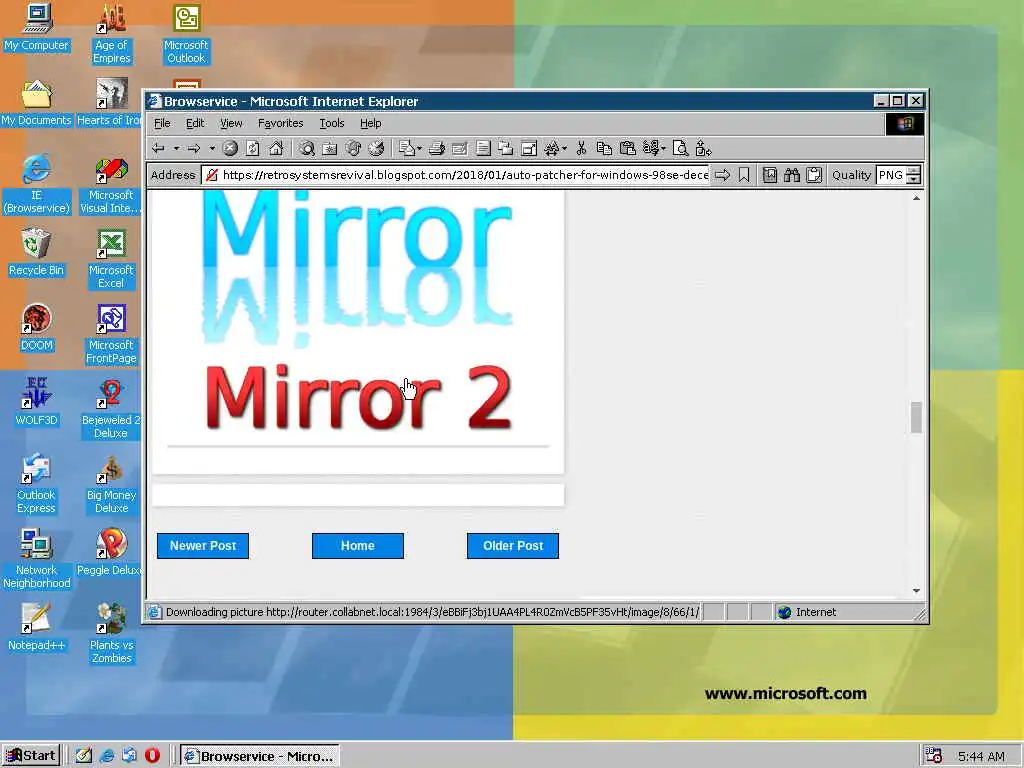Viewport: 1024px width, 768px height.
Task: Click the Go arrow beside the address bar
Action: (722, 175)
